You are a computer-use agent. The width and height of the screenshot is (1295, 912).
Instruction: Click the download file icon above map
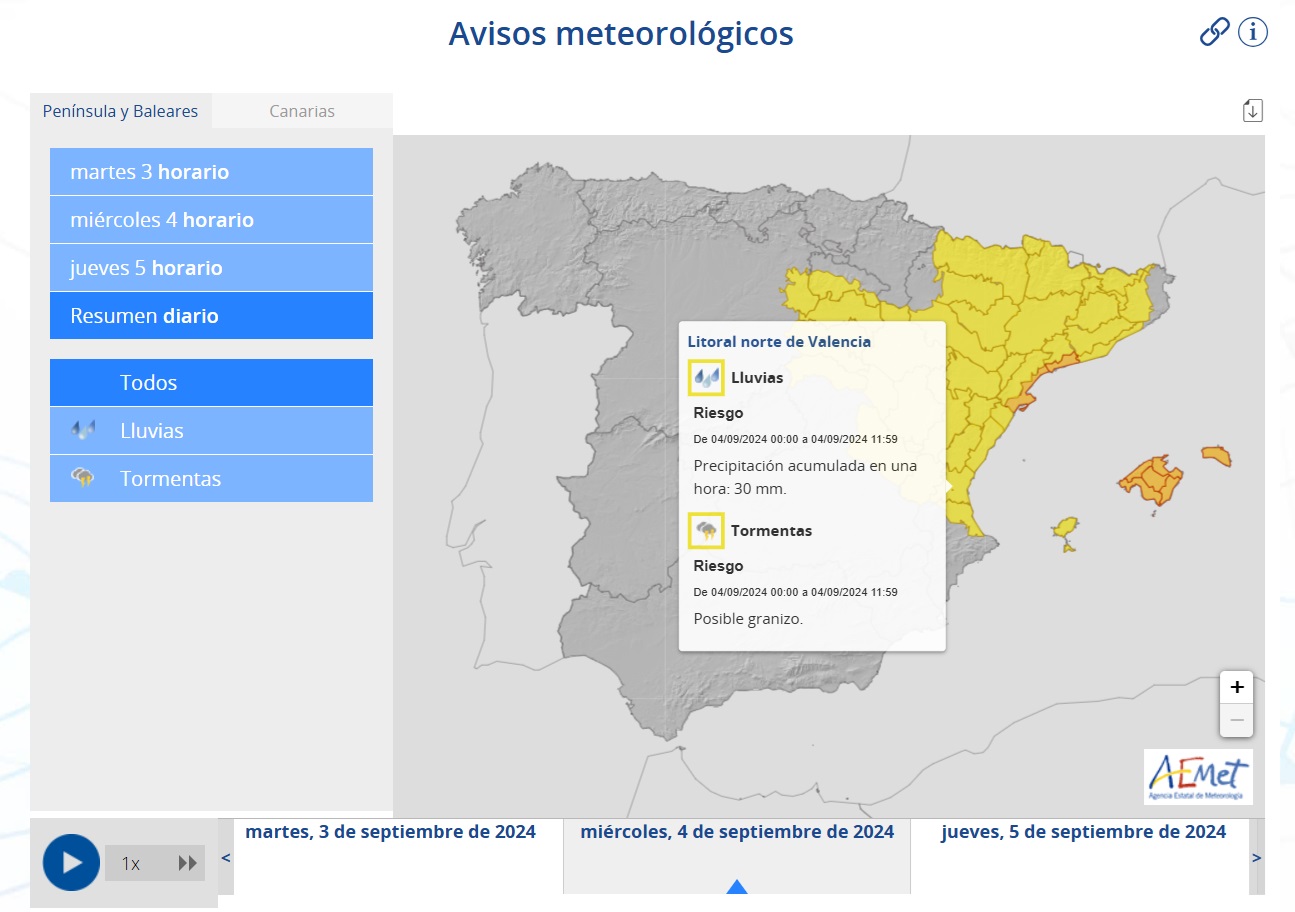[1252, 110]
